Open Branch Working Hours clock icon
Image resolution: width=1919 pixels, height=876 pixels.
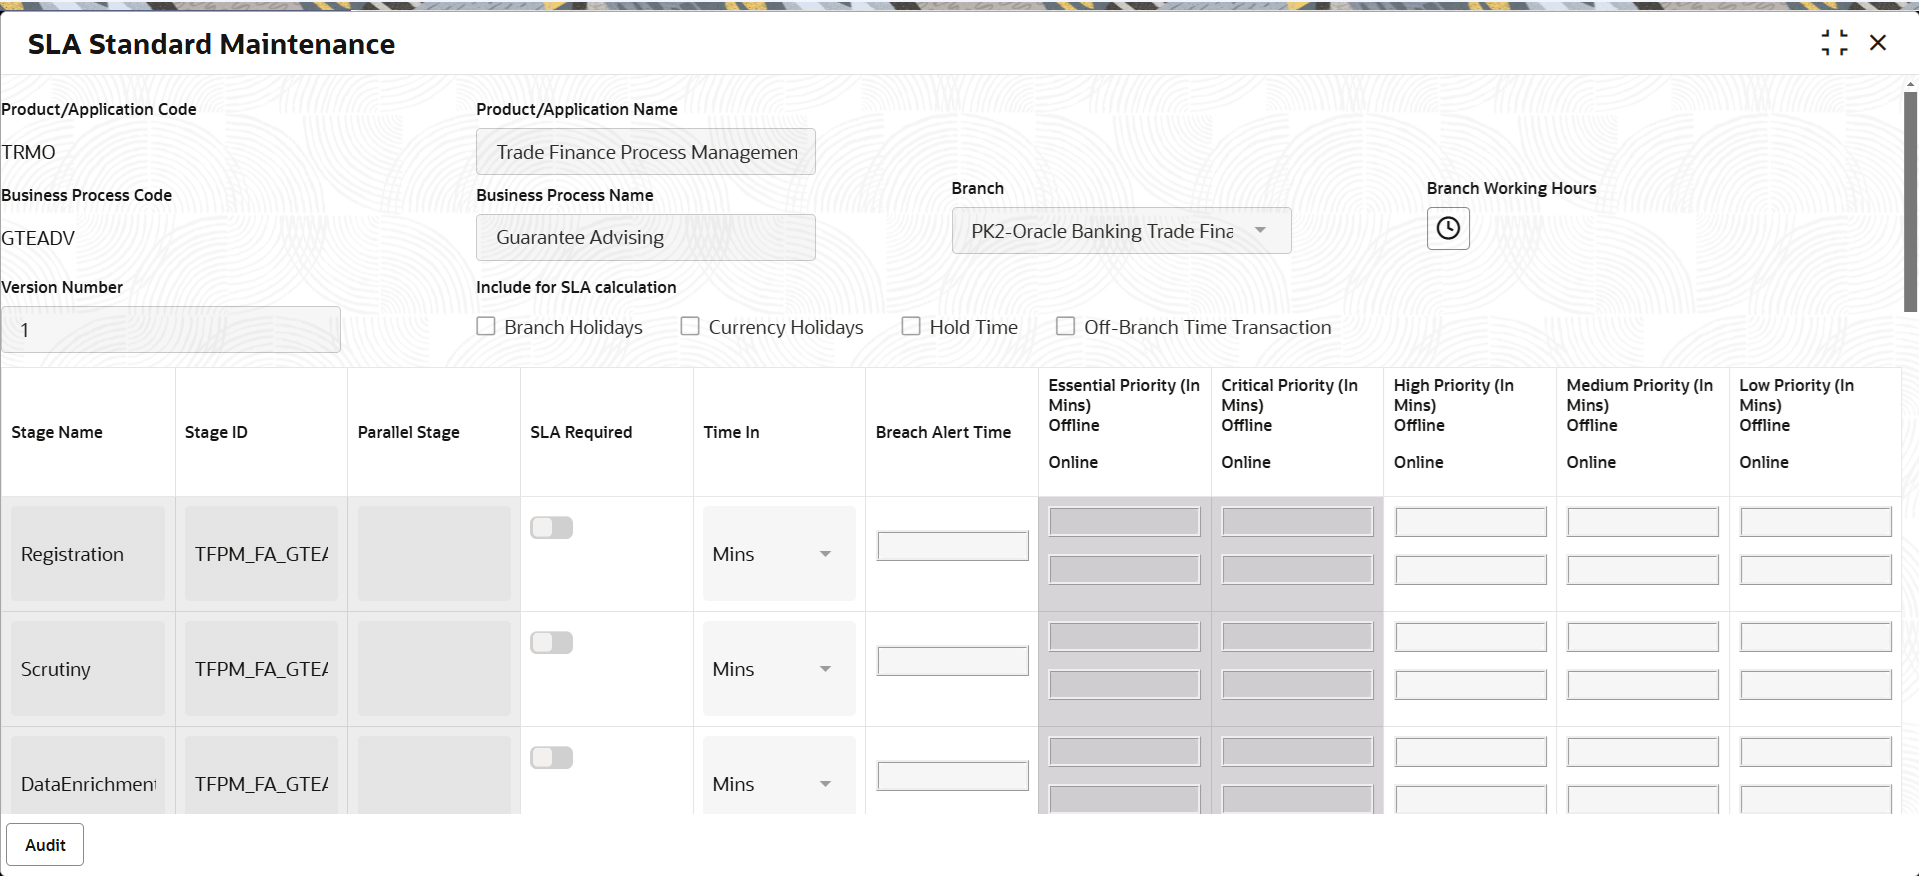1447,229
